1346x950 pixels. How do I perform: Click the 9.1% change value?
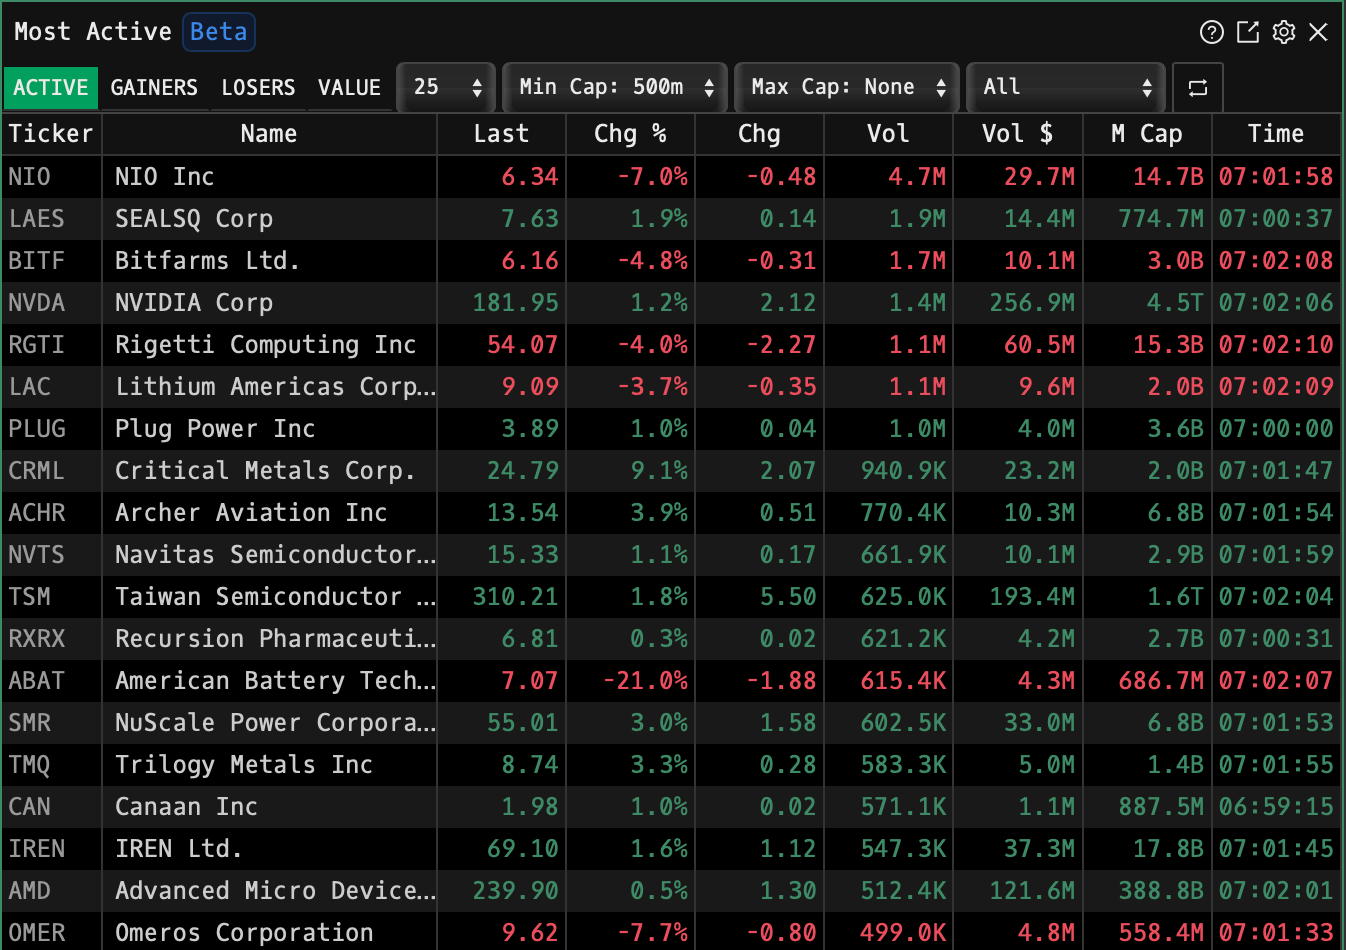tap(660, 471)
